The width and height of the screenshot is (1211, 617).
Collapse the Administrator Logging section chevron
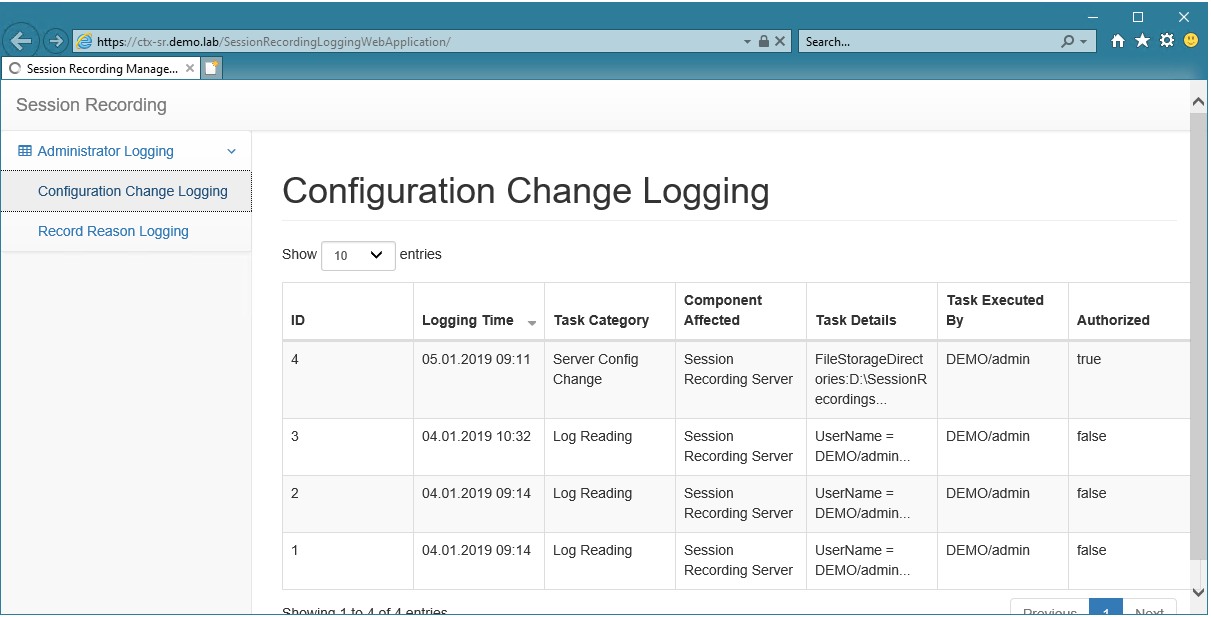(232, 151)
